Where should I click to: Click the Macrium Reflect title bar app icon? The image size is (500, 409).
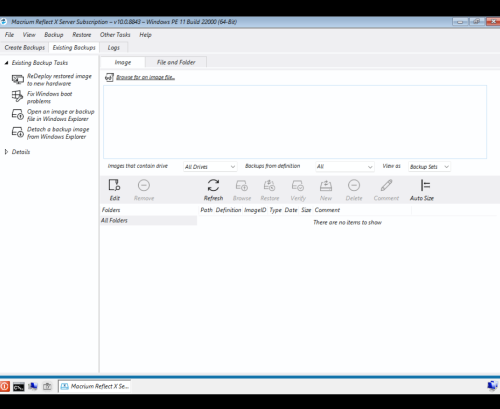(3, 22)
